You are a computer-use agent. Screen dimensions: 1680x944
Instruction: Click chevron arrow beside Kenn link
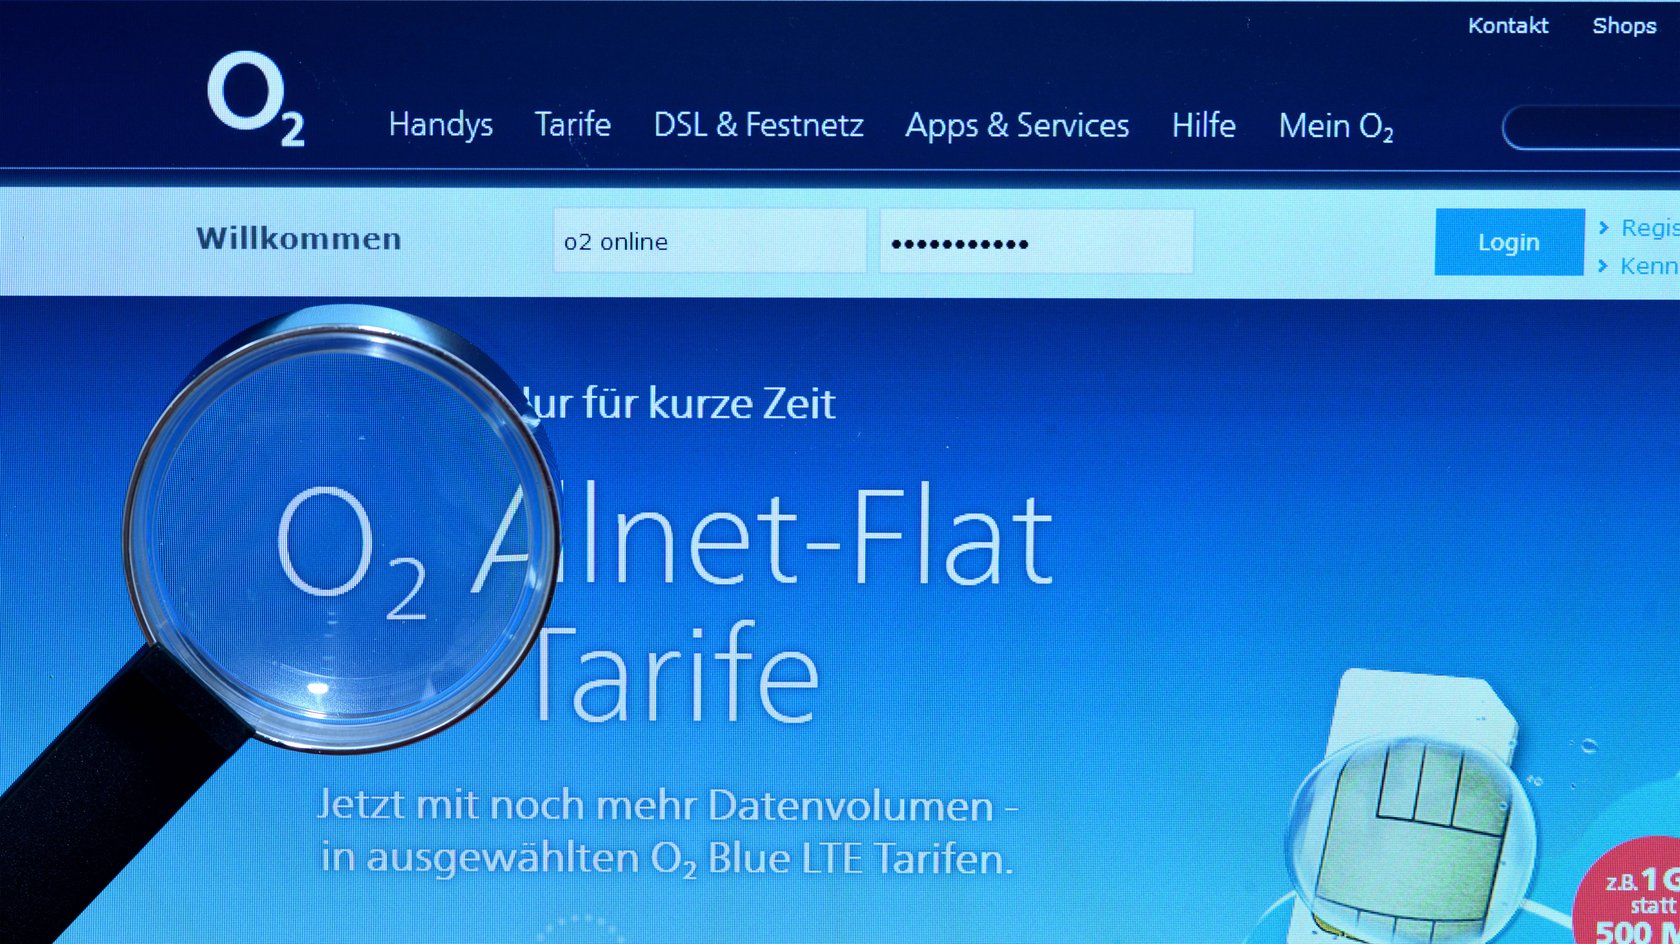pyautogui.click(x=1603, y=266)
